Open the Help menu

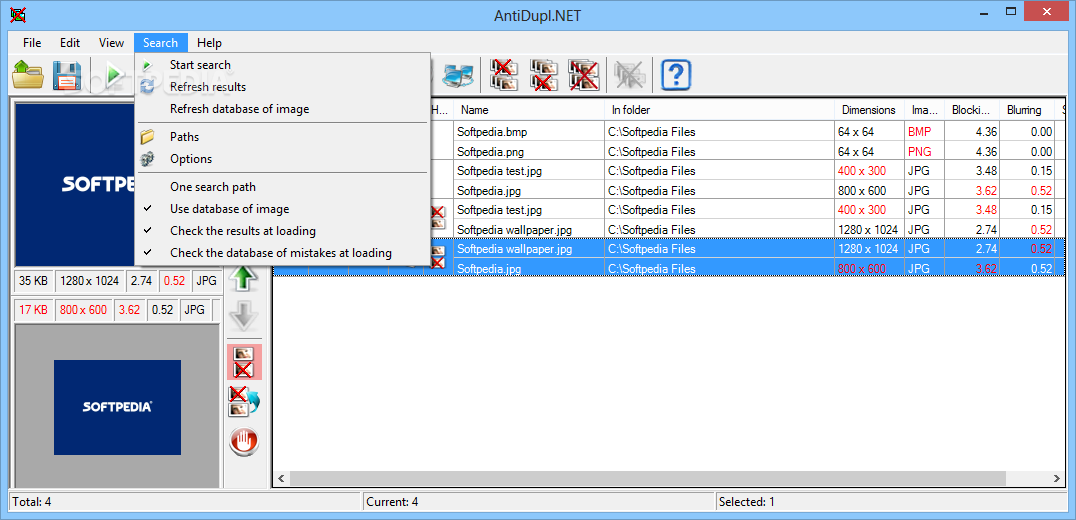point(209,43)
